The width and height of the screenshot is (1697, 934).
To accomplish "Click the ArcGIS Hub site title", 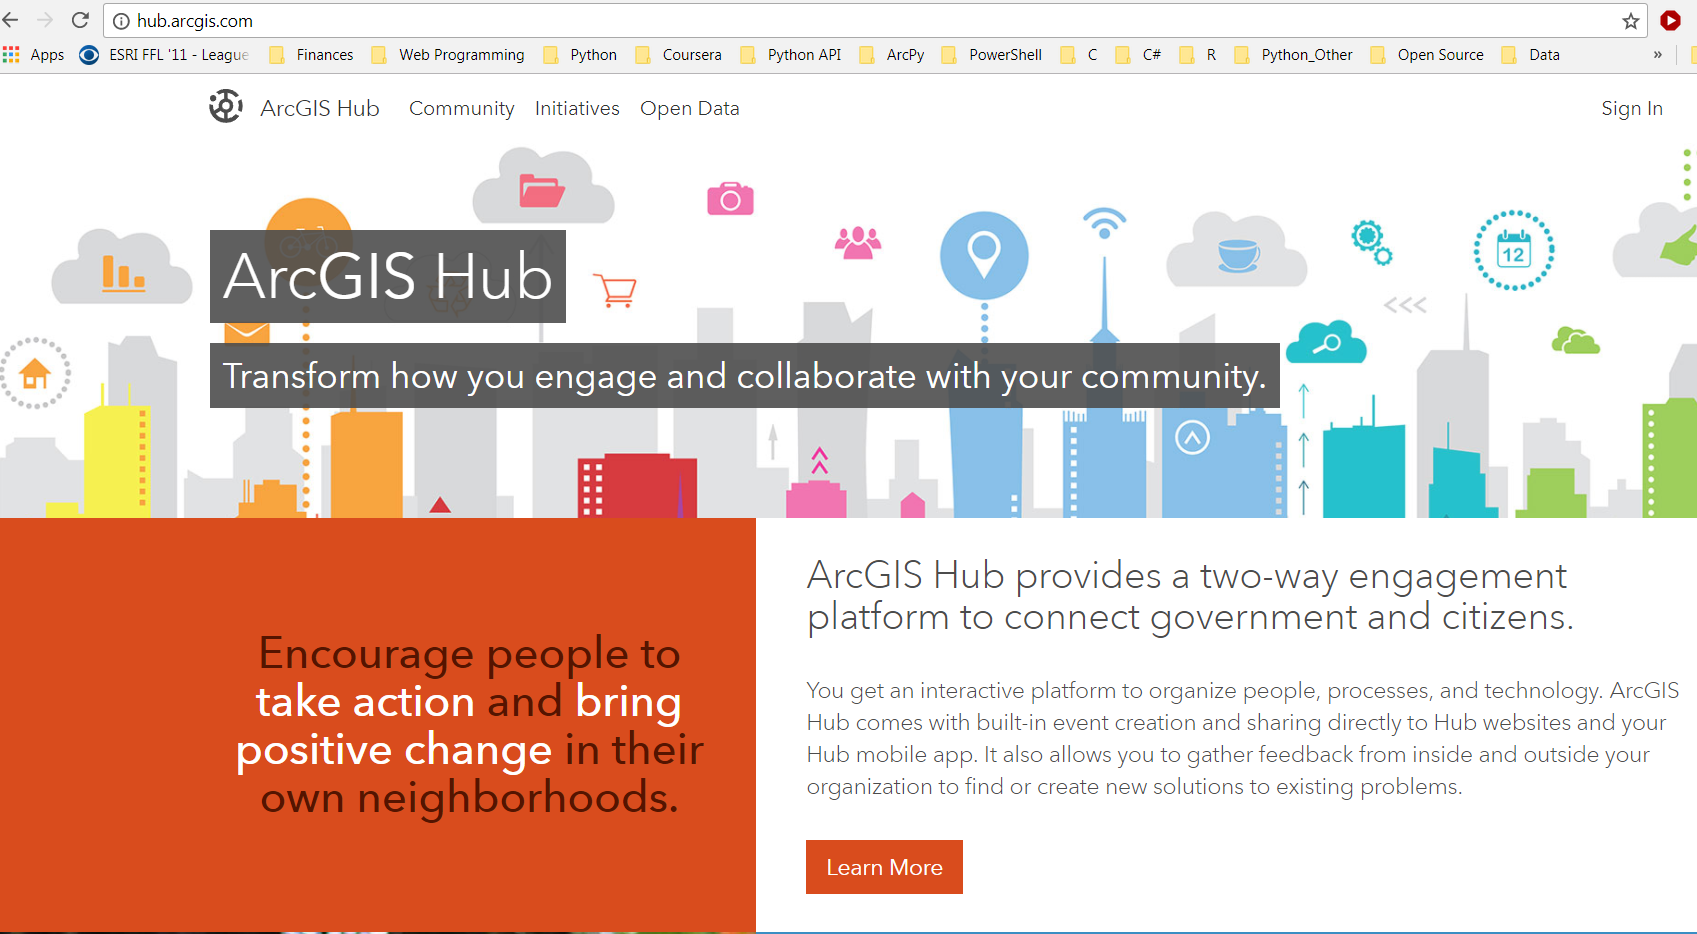I will 320,108.
